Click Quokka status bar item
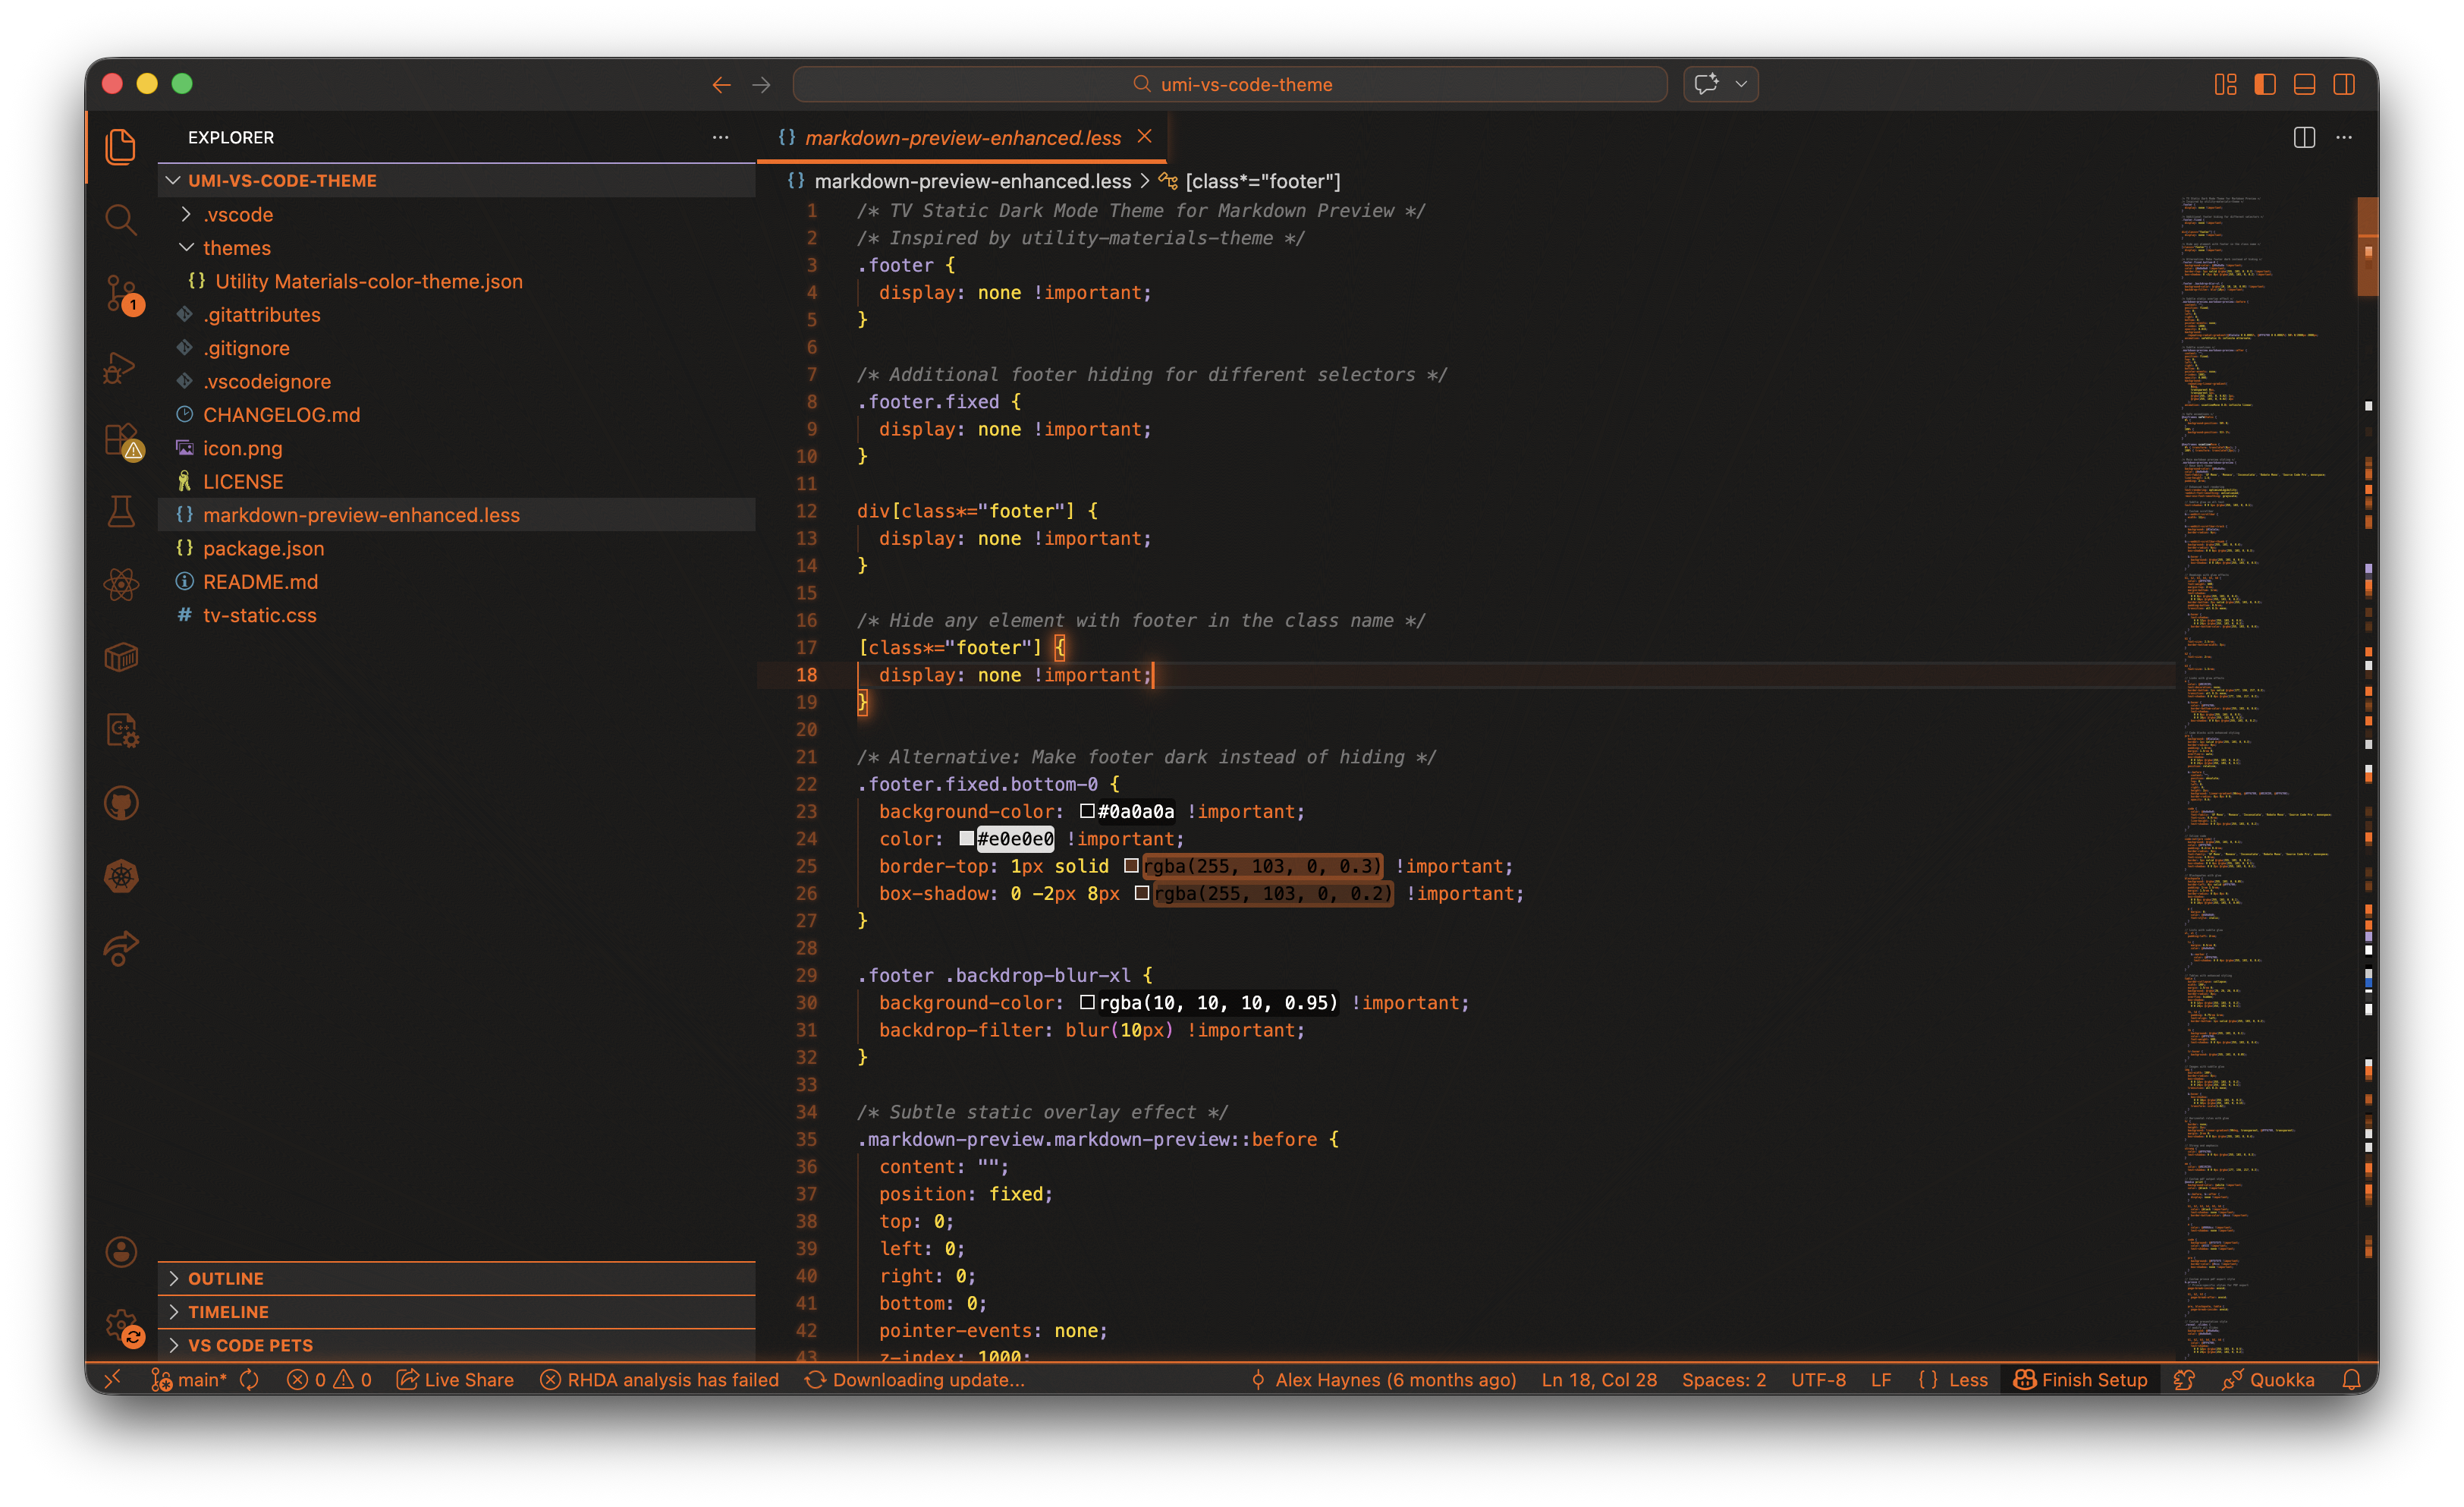The width and height of the screenshot is (2464, 1507). 2267,1379
